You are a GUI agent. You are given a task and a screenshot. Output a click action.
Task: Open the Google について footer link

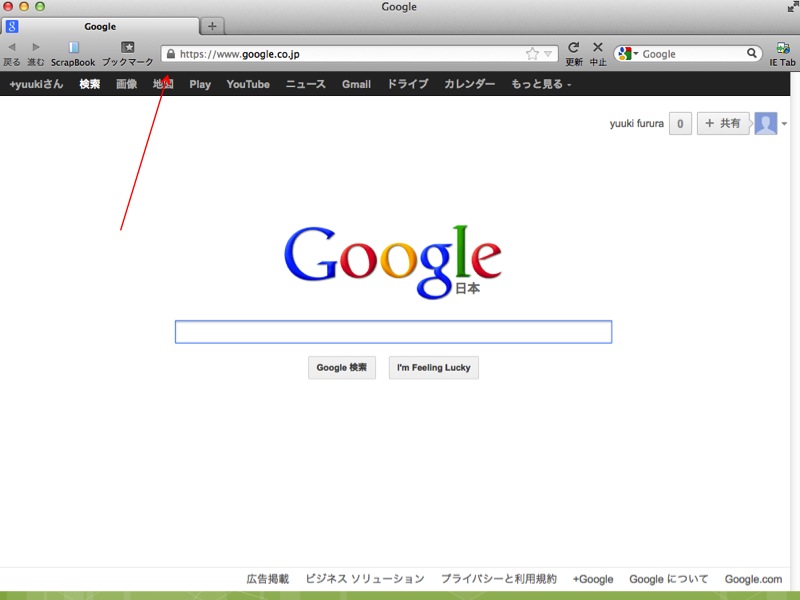[x=669, y=579]
